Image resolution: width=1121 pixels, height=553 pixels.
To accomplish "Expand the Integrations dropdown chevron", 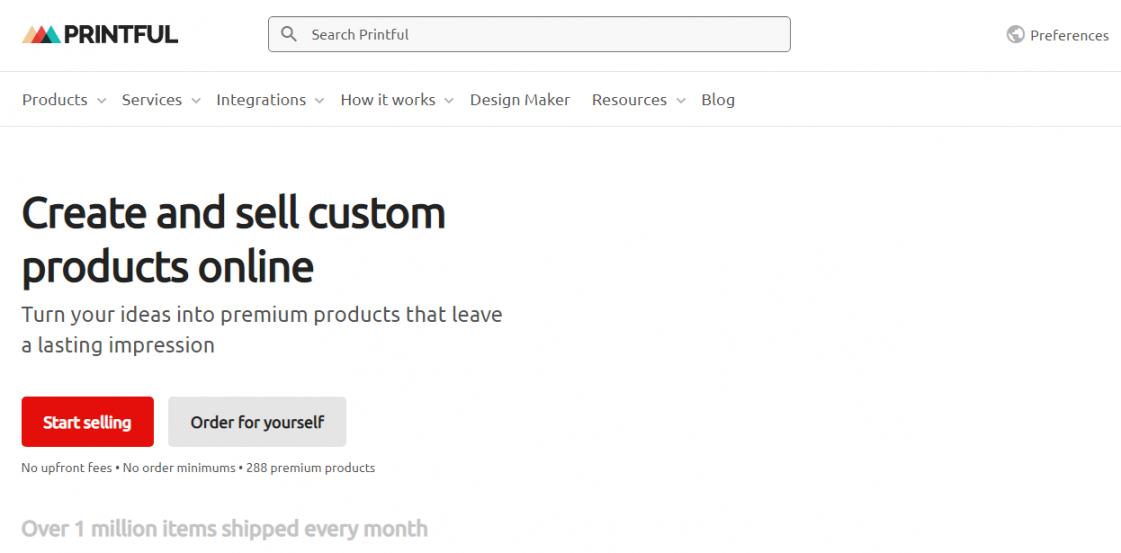I will click(320, 101).
